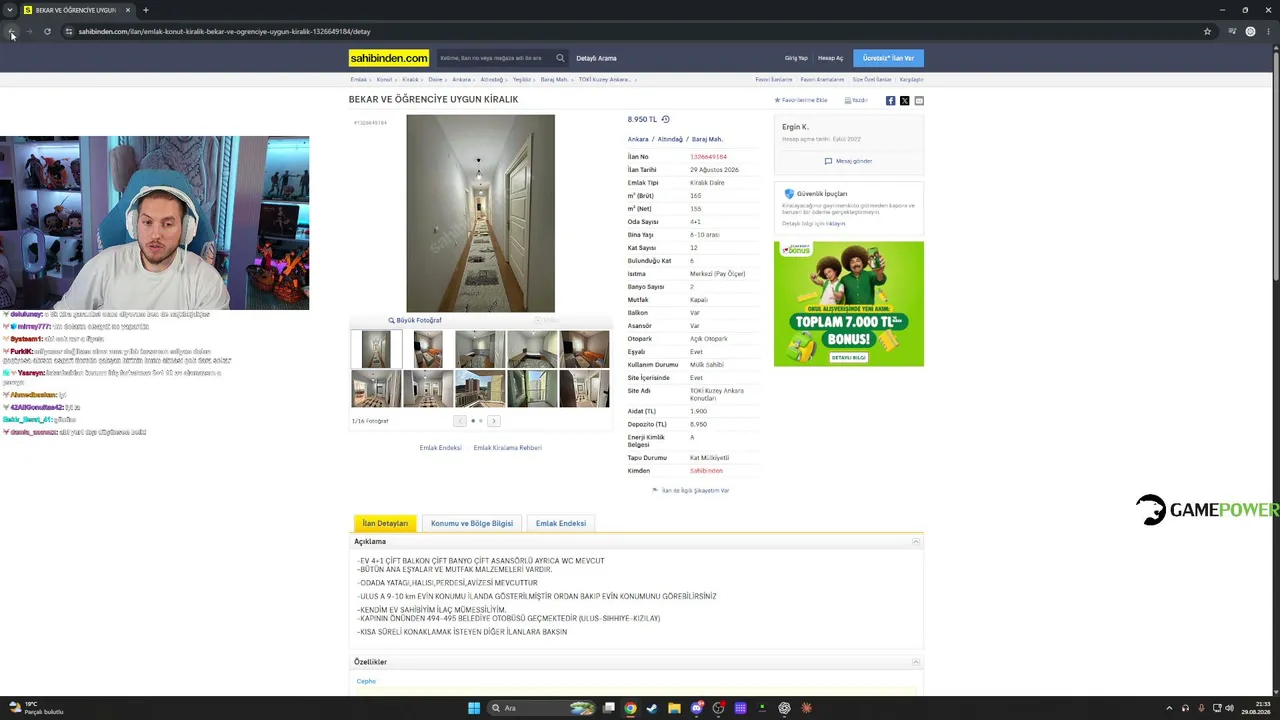Open the Baraj Mah. breadcrumb link
The height and width of the screenshot is (720, 1280).
click(x=554, y=79)
